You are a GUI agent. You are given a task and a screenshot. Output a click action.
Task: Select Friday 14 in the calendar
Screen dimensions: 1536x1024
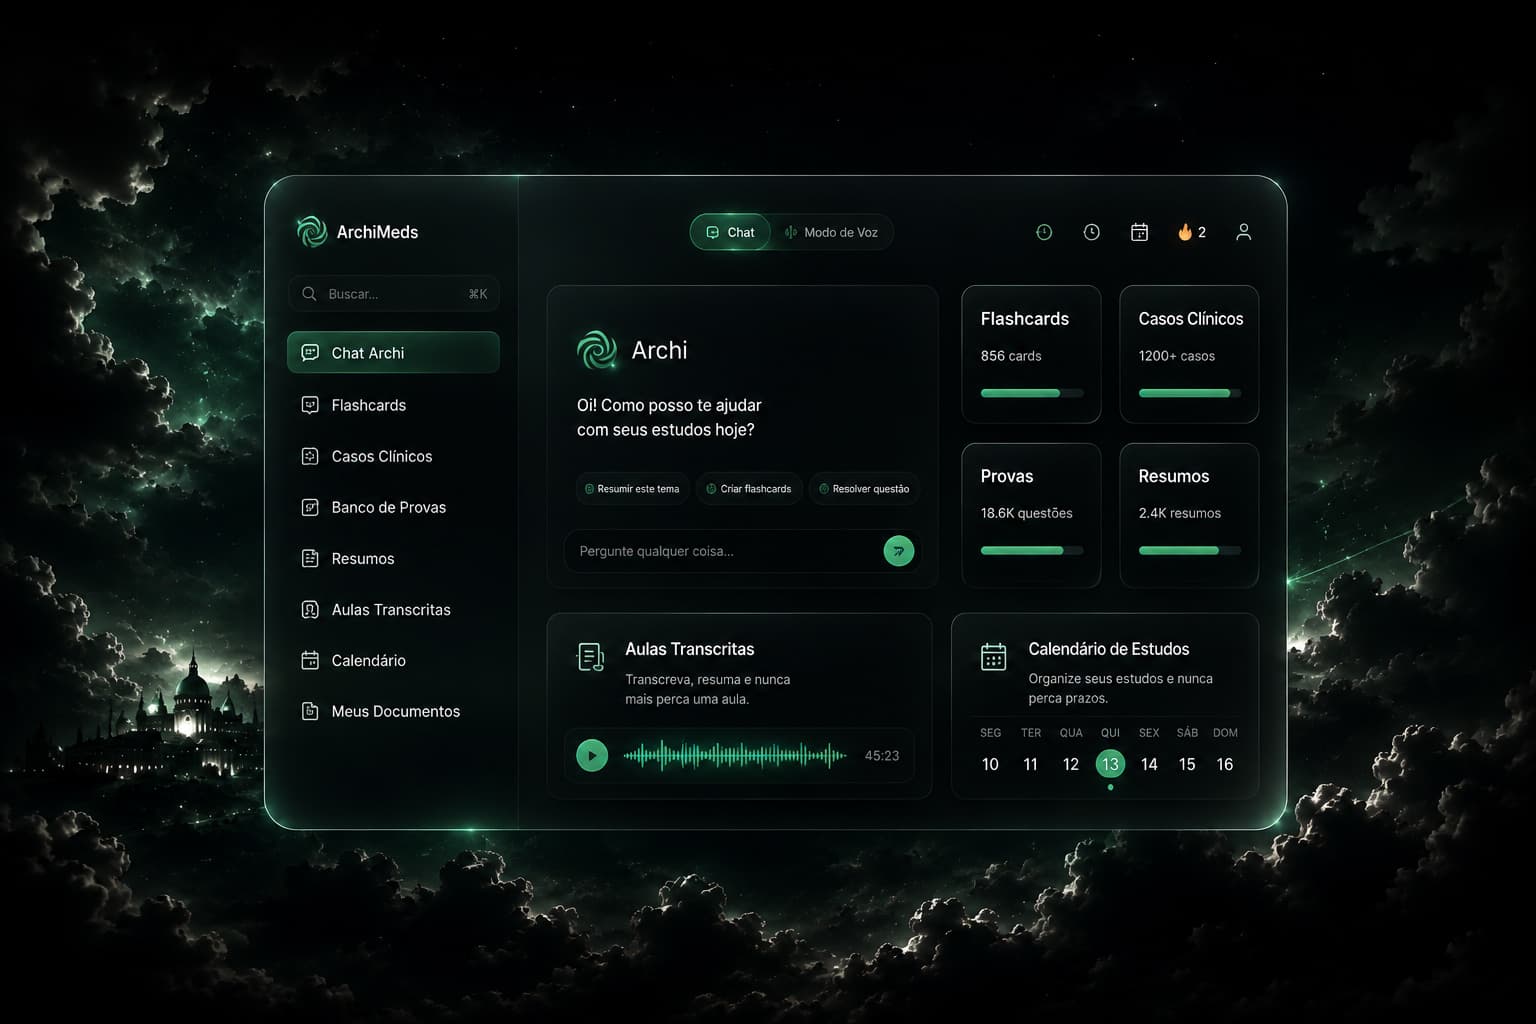[x=1149, y=764]
